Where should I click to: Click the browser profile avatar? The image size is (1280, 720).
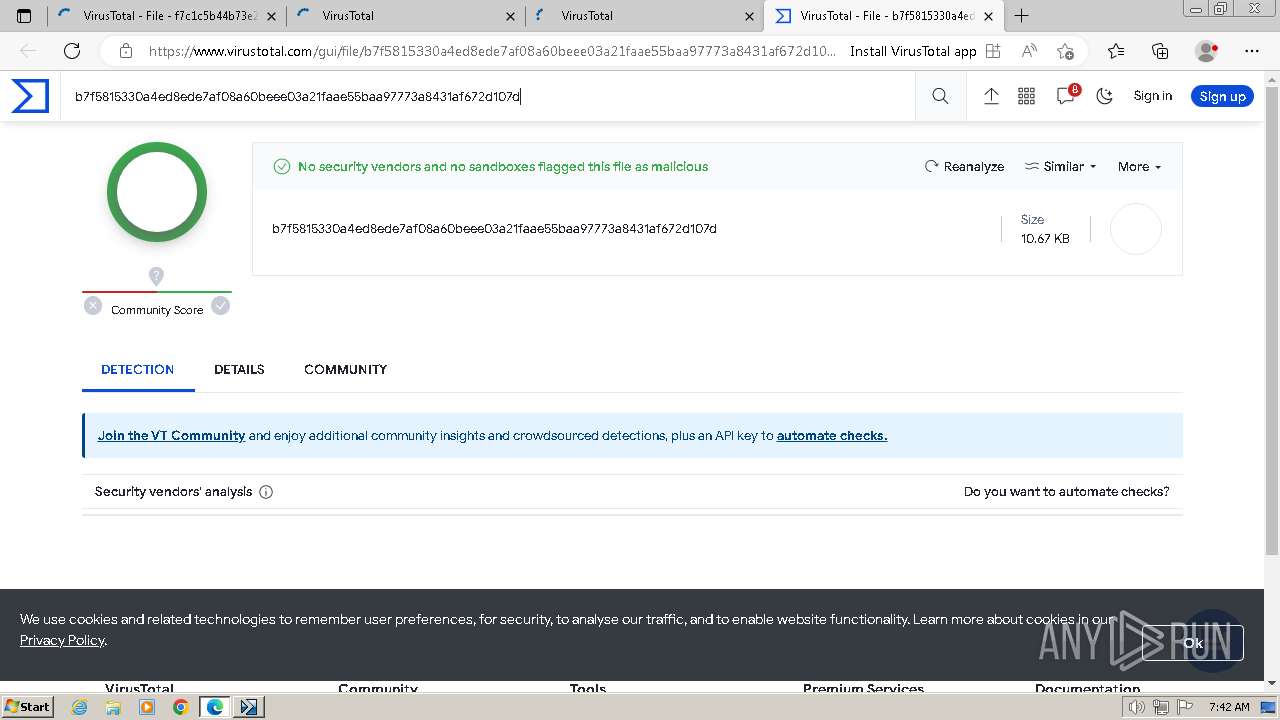pyautogui.click(x=1207, y=51)
